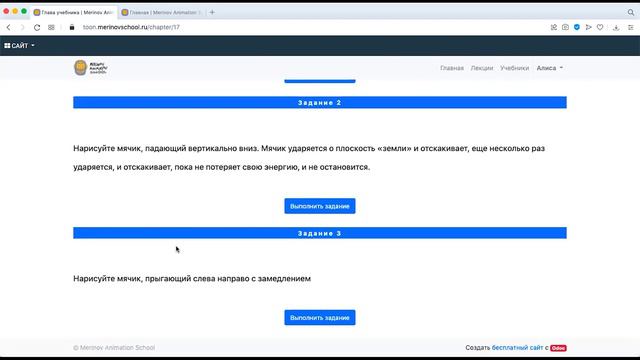
Task: Click the Задание 2 blue header bar
Action: click(320, 102)
